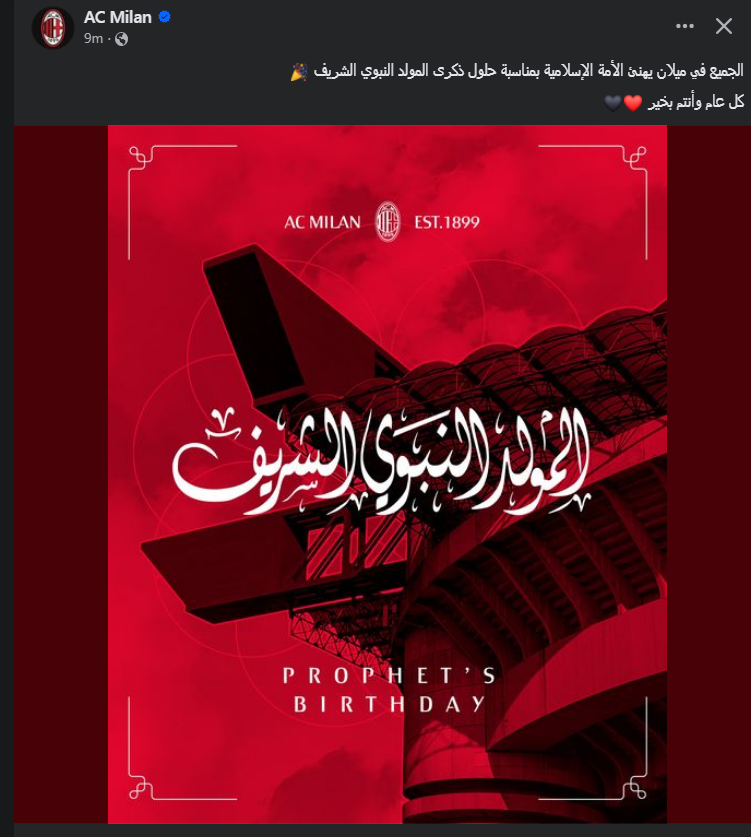Viewport: 751px width, 837px height.
Task: Click the globe public audience icon
Action: click(x=122, y=39)
